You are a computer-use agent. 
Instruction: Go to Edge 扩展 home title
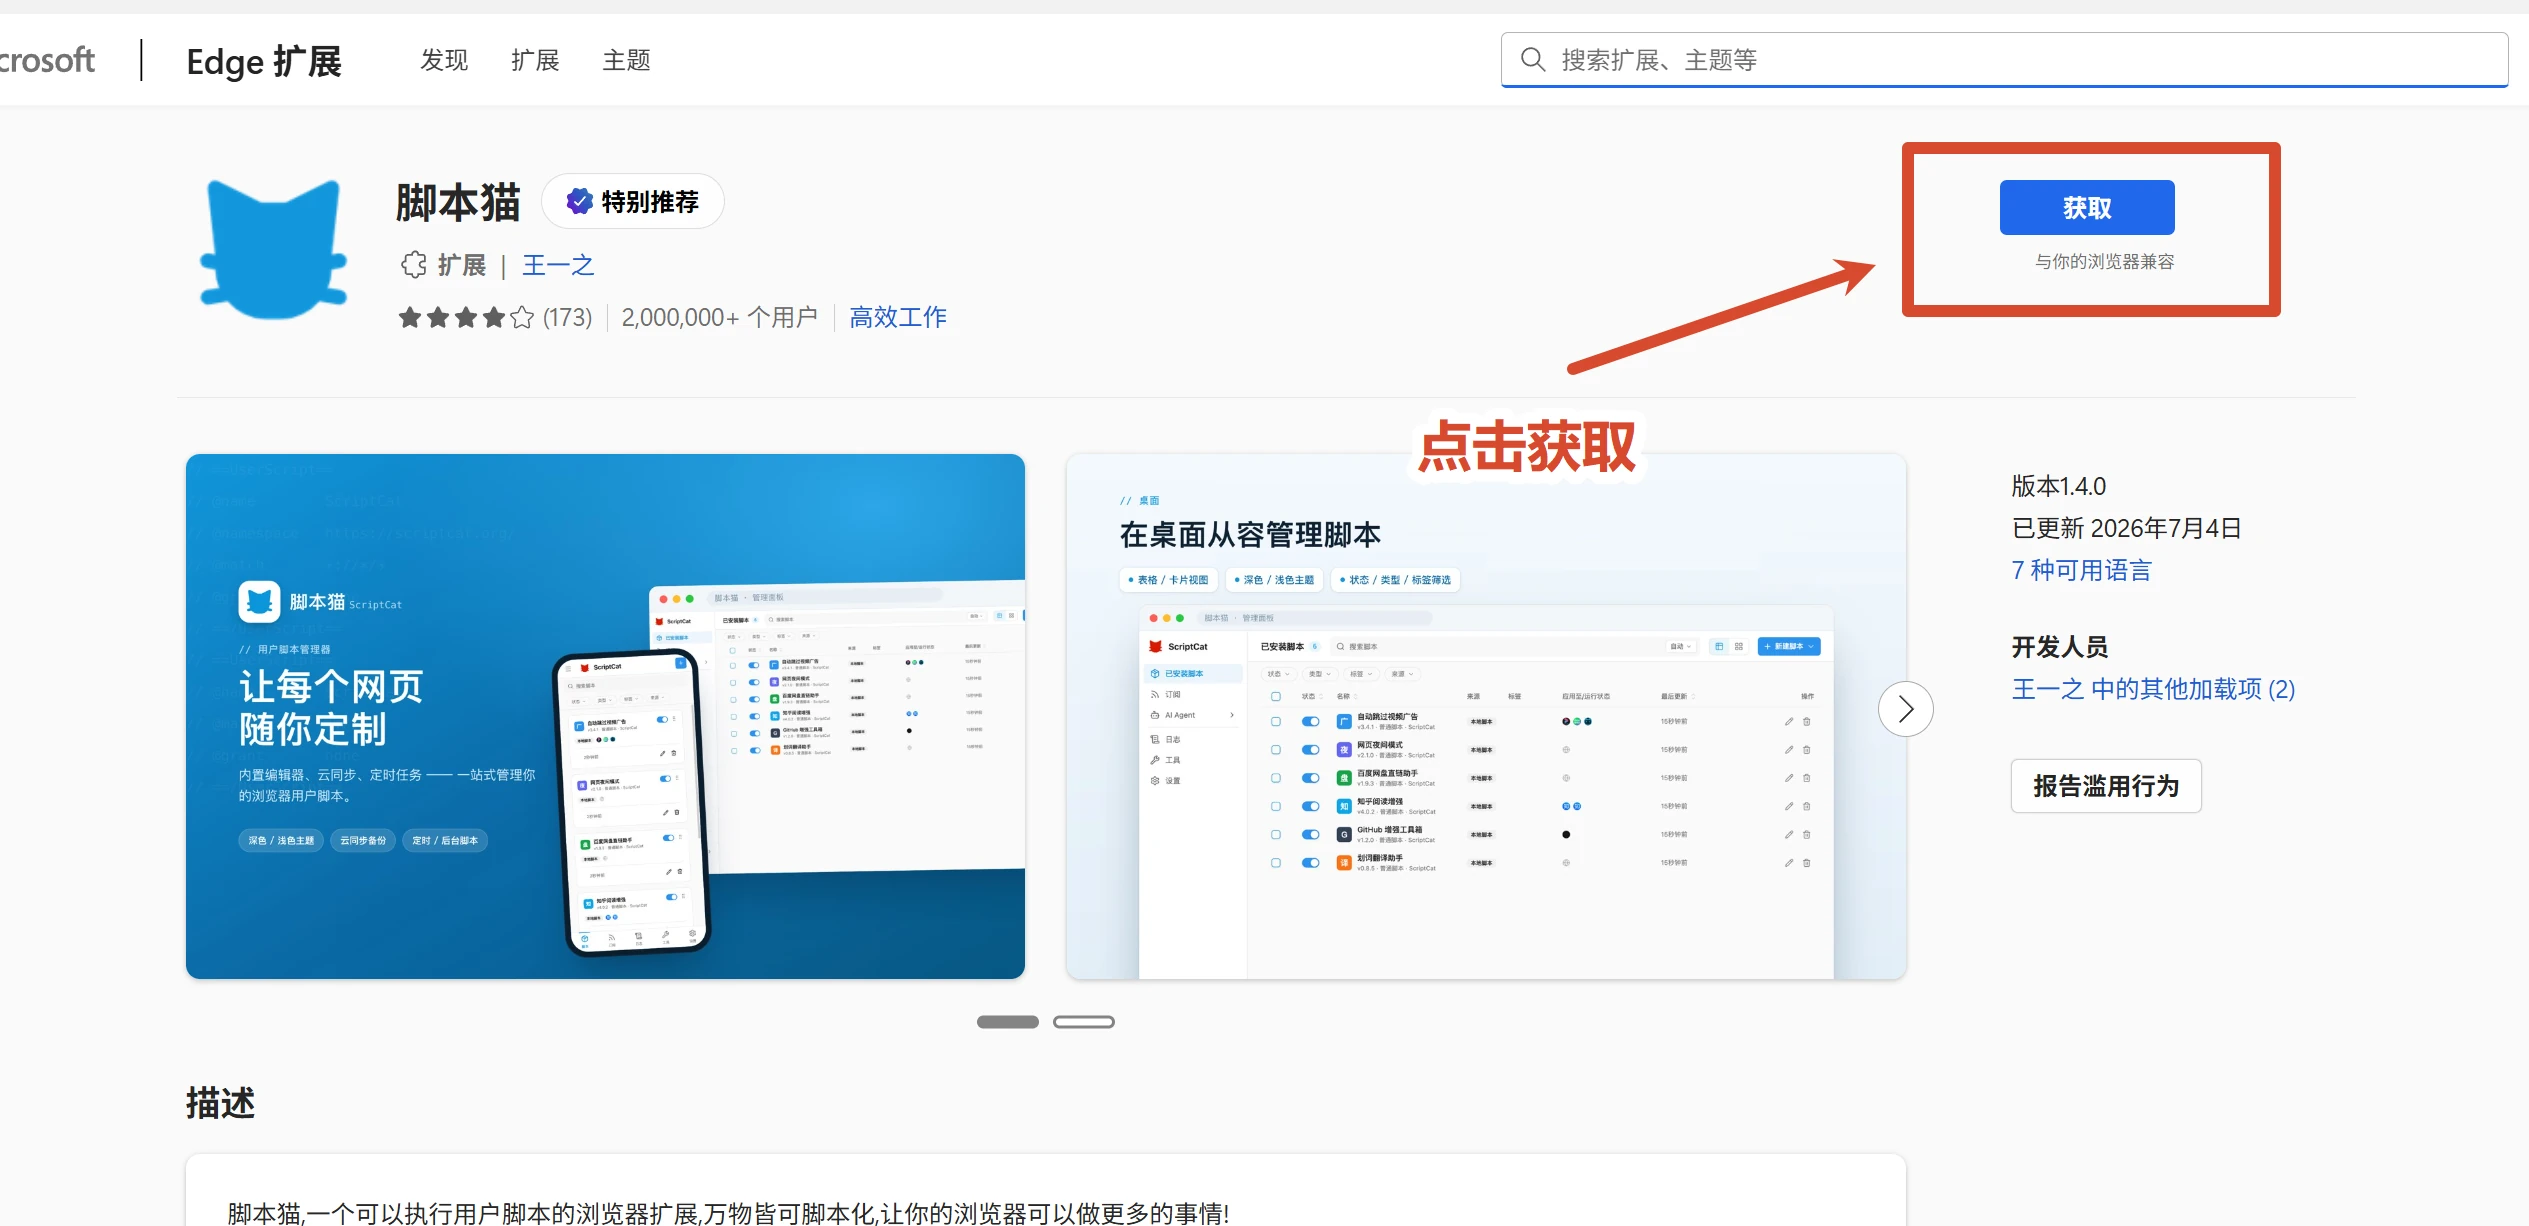tap(264, 61)
